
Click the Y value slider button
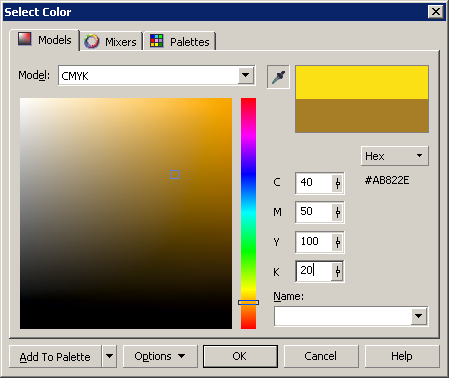click(x=338, y=242)
